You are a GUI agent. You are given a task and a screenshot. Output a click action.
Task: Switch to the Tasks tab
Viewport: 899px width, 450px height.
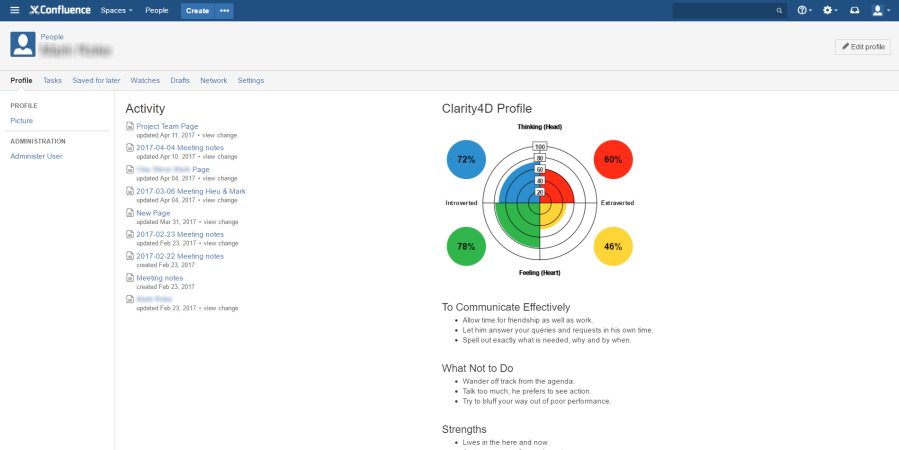pos(52,81)
